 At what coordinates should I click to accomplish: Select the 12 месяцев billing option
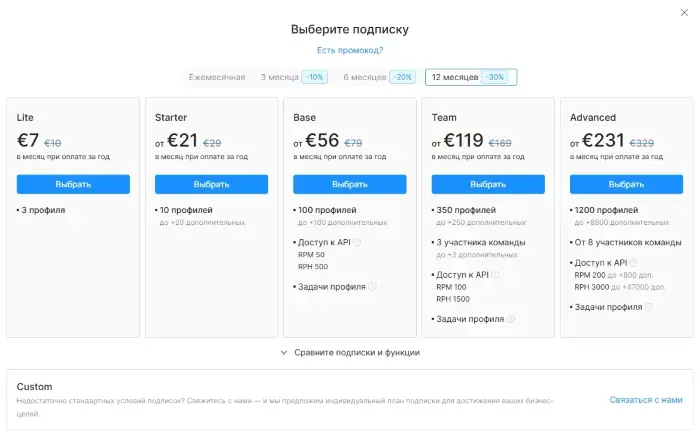pos(471,77)
